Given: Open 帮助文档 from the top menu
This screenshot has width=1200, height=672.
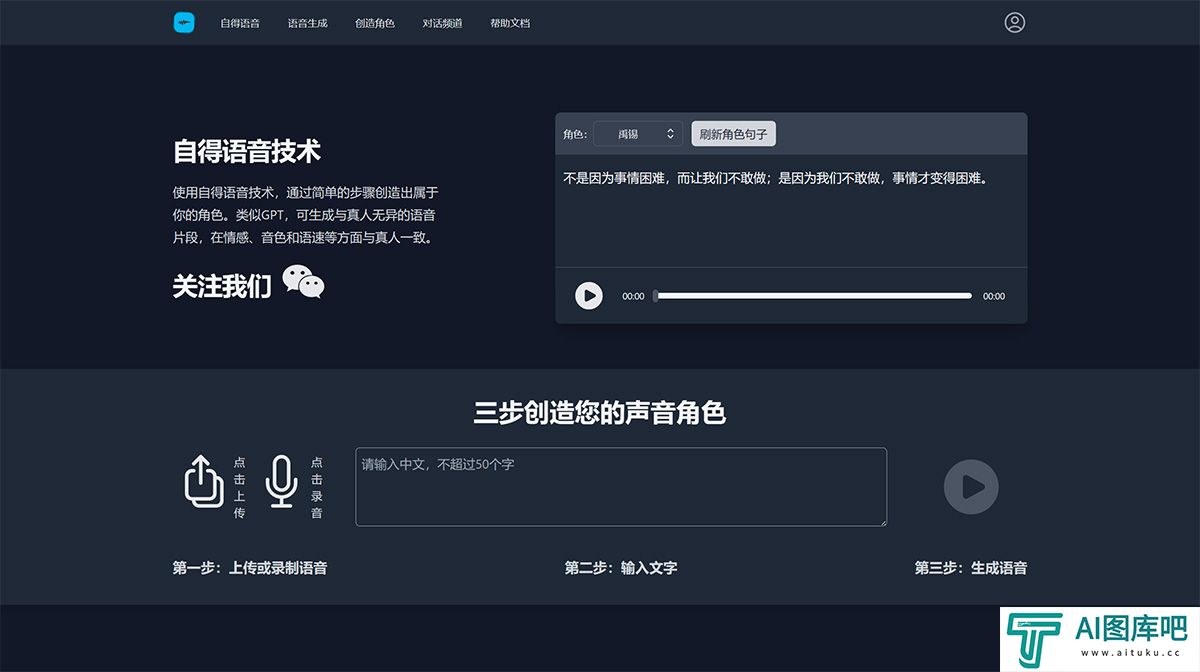Looking at the screenshot, I should coord(510,23).
